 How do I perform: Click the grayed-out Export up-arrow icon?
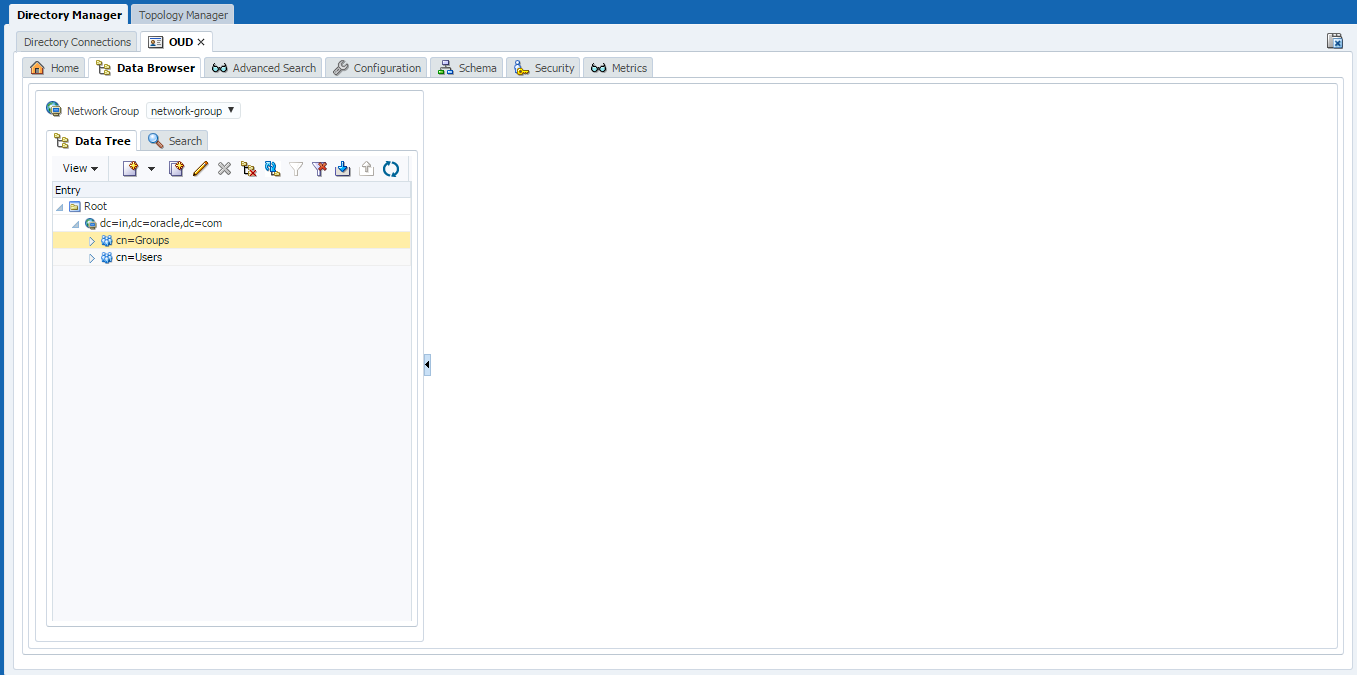tap(367, 169)
